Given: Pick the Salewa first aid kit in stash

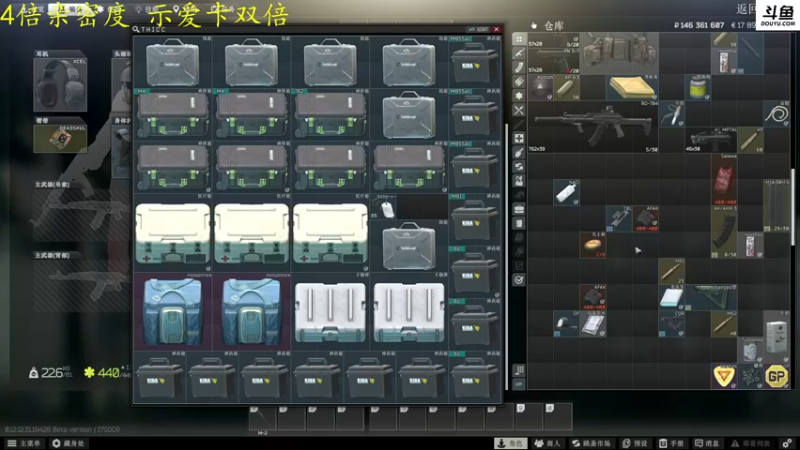Looking at the screenshot, I should (724, 179).
